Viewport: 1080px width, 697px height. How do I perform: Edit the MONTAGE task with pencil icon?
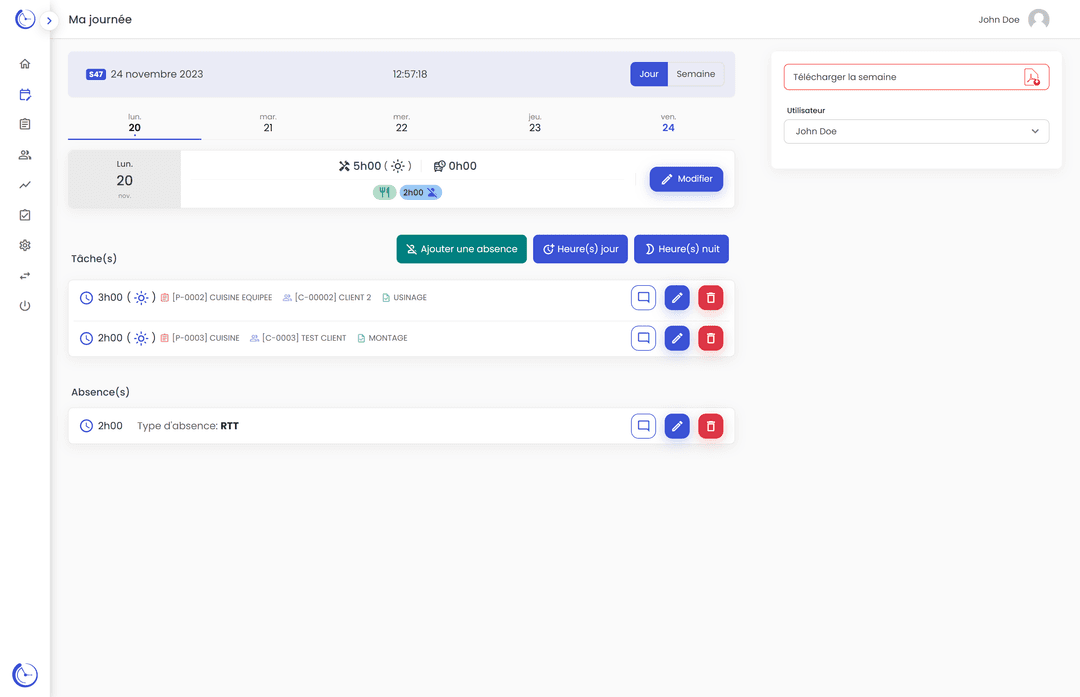click(677, 338)
